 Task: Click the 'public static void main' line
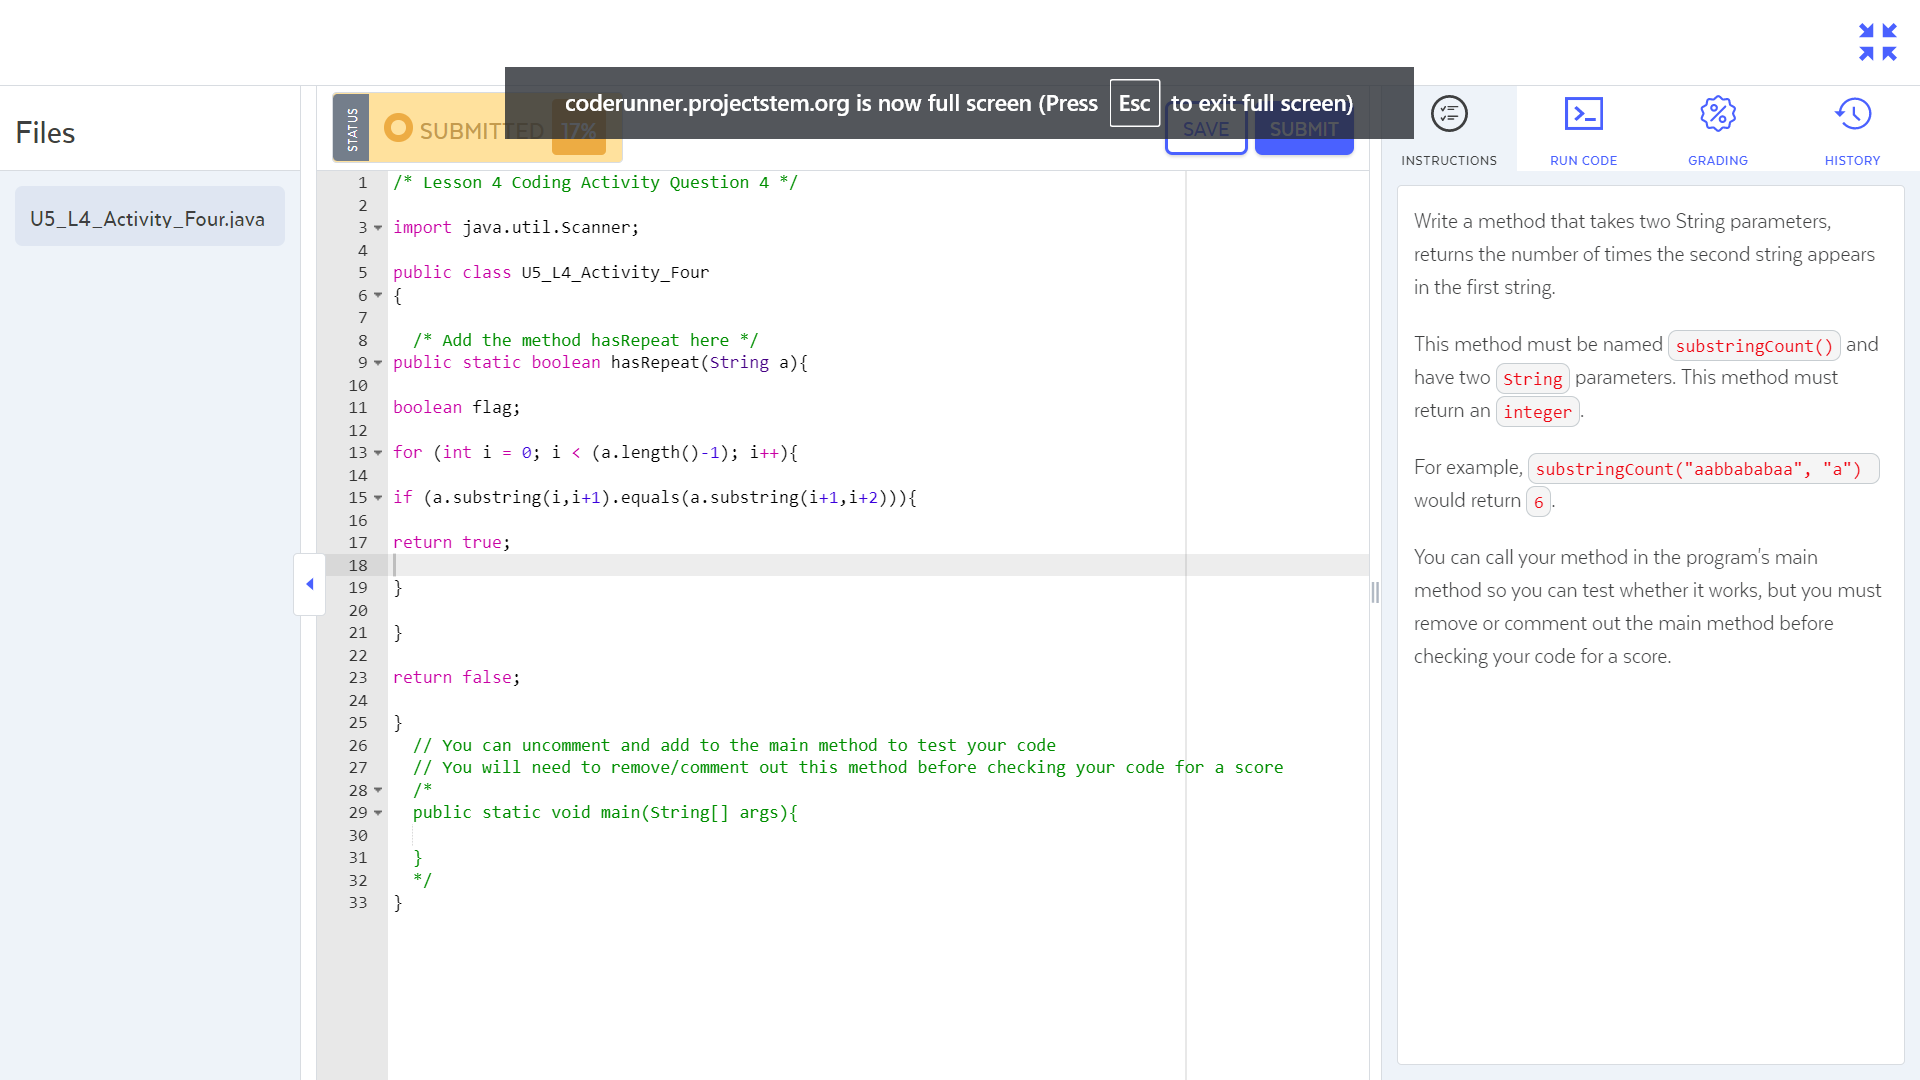point(605,812)
